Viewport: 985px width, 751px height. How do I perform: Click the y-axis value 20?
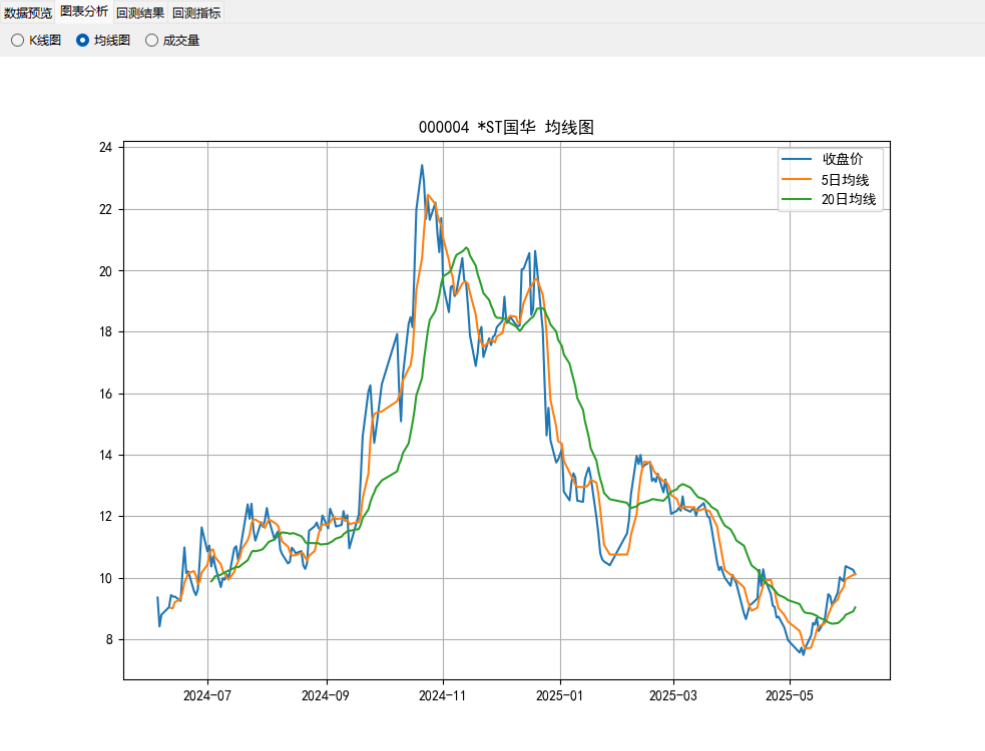(x=106, y=271)
